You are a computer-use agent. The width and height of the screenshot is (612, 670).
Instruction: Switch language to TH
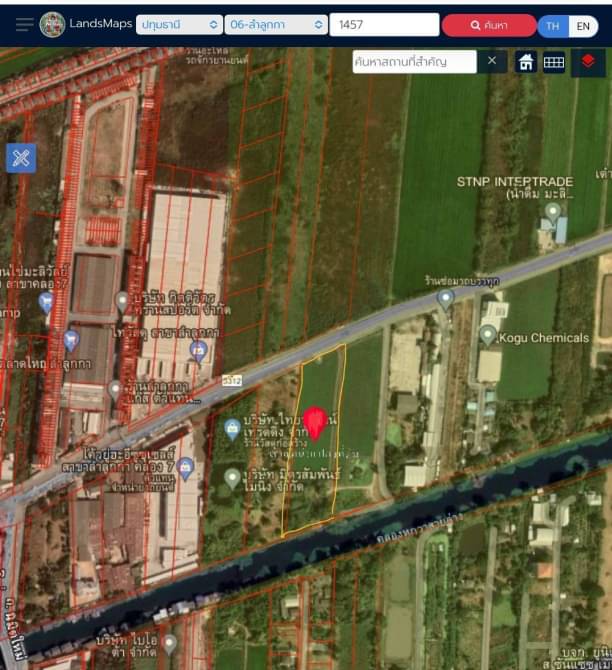tap(553, 26)
